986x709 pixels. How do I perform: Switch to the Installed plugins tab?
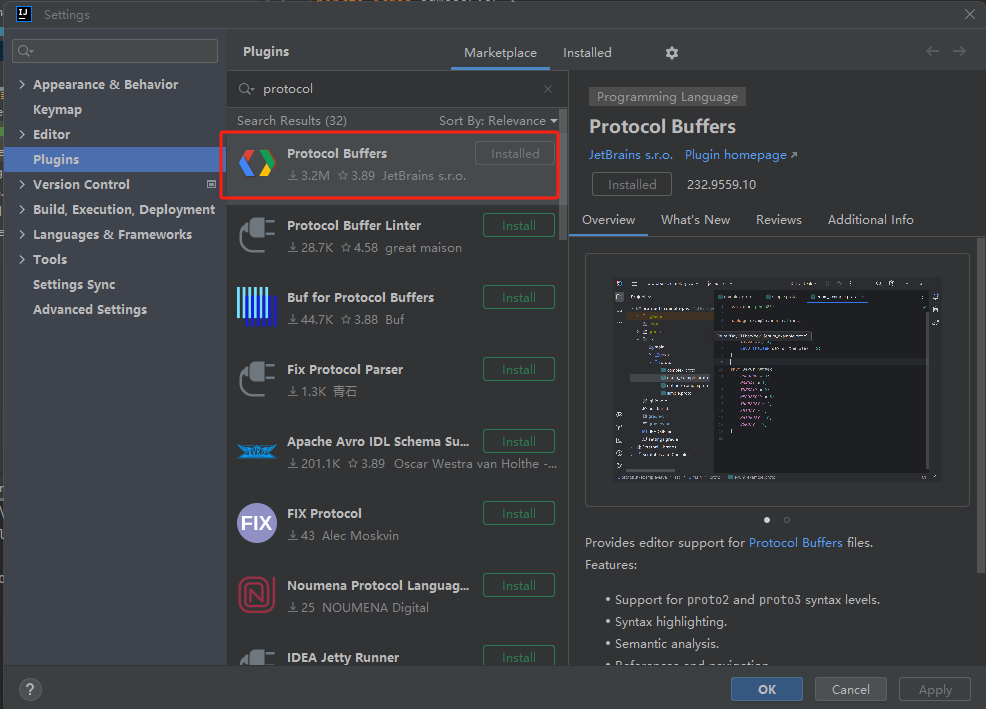tap(587, 53)
